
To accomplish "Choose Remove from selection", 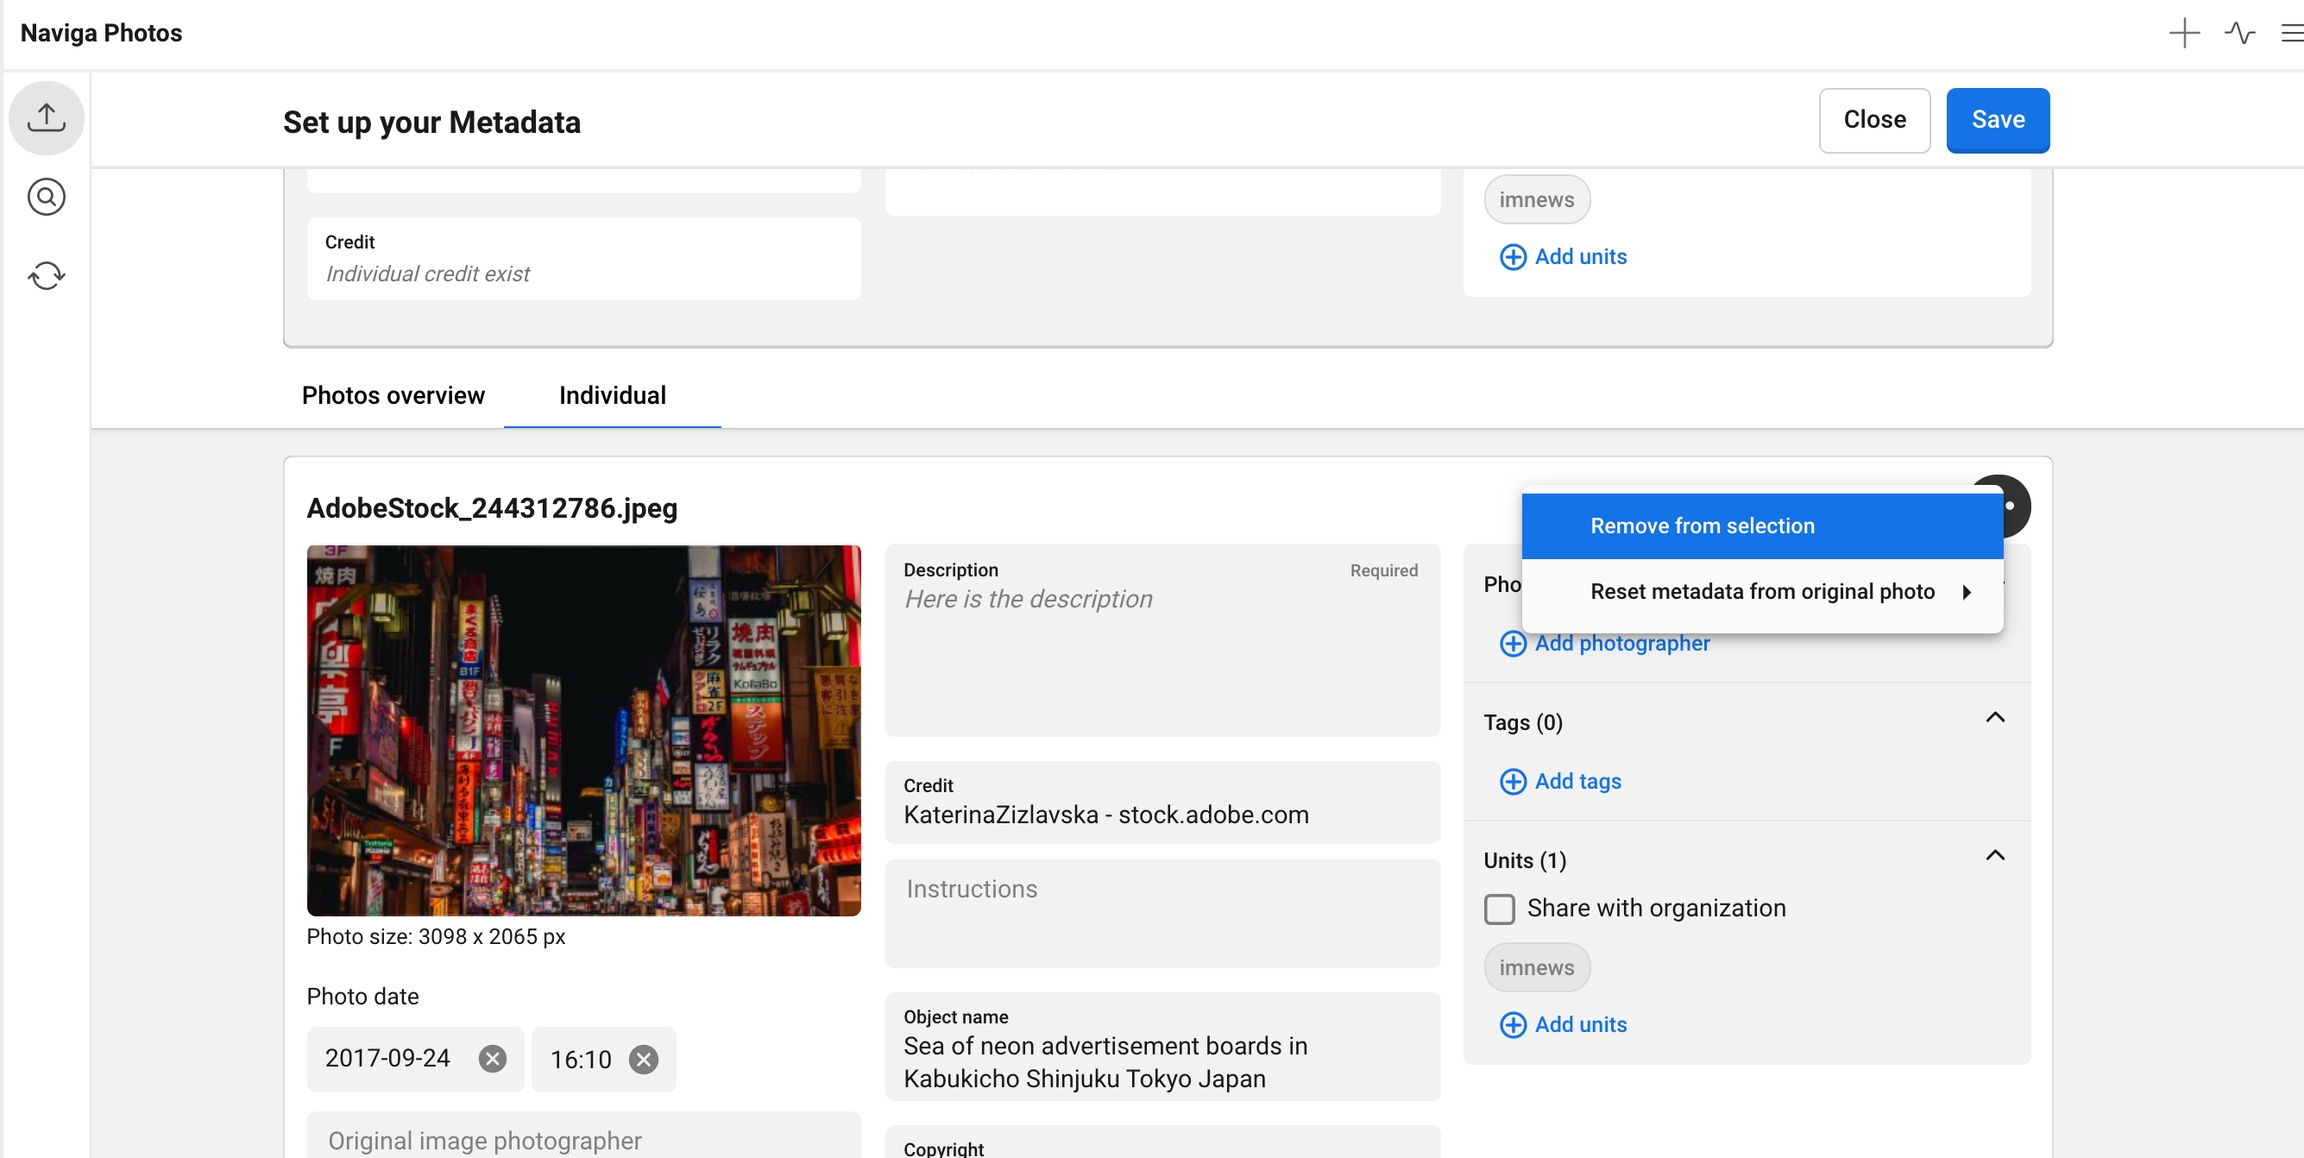I will [x=1702, y=526].
